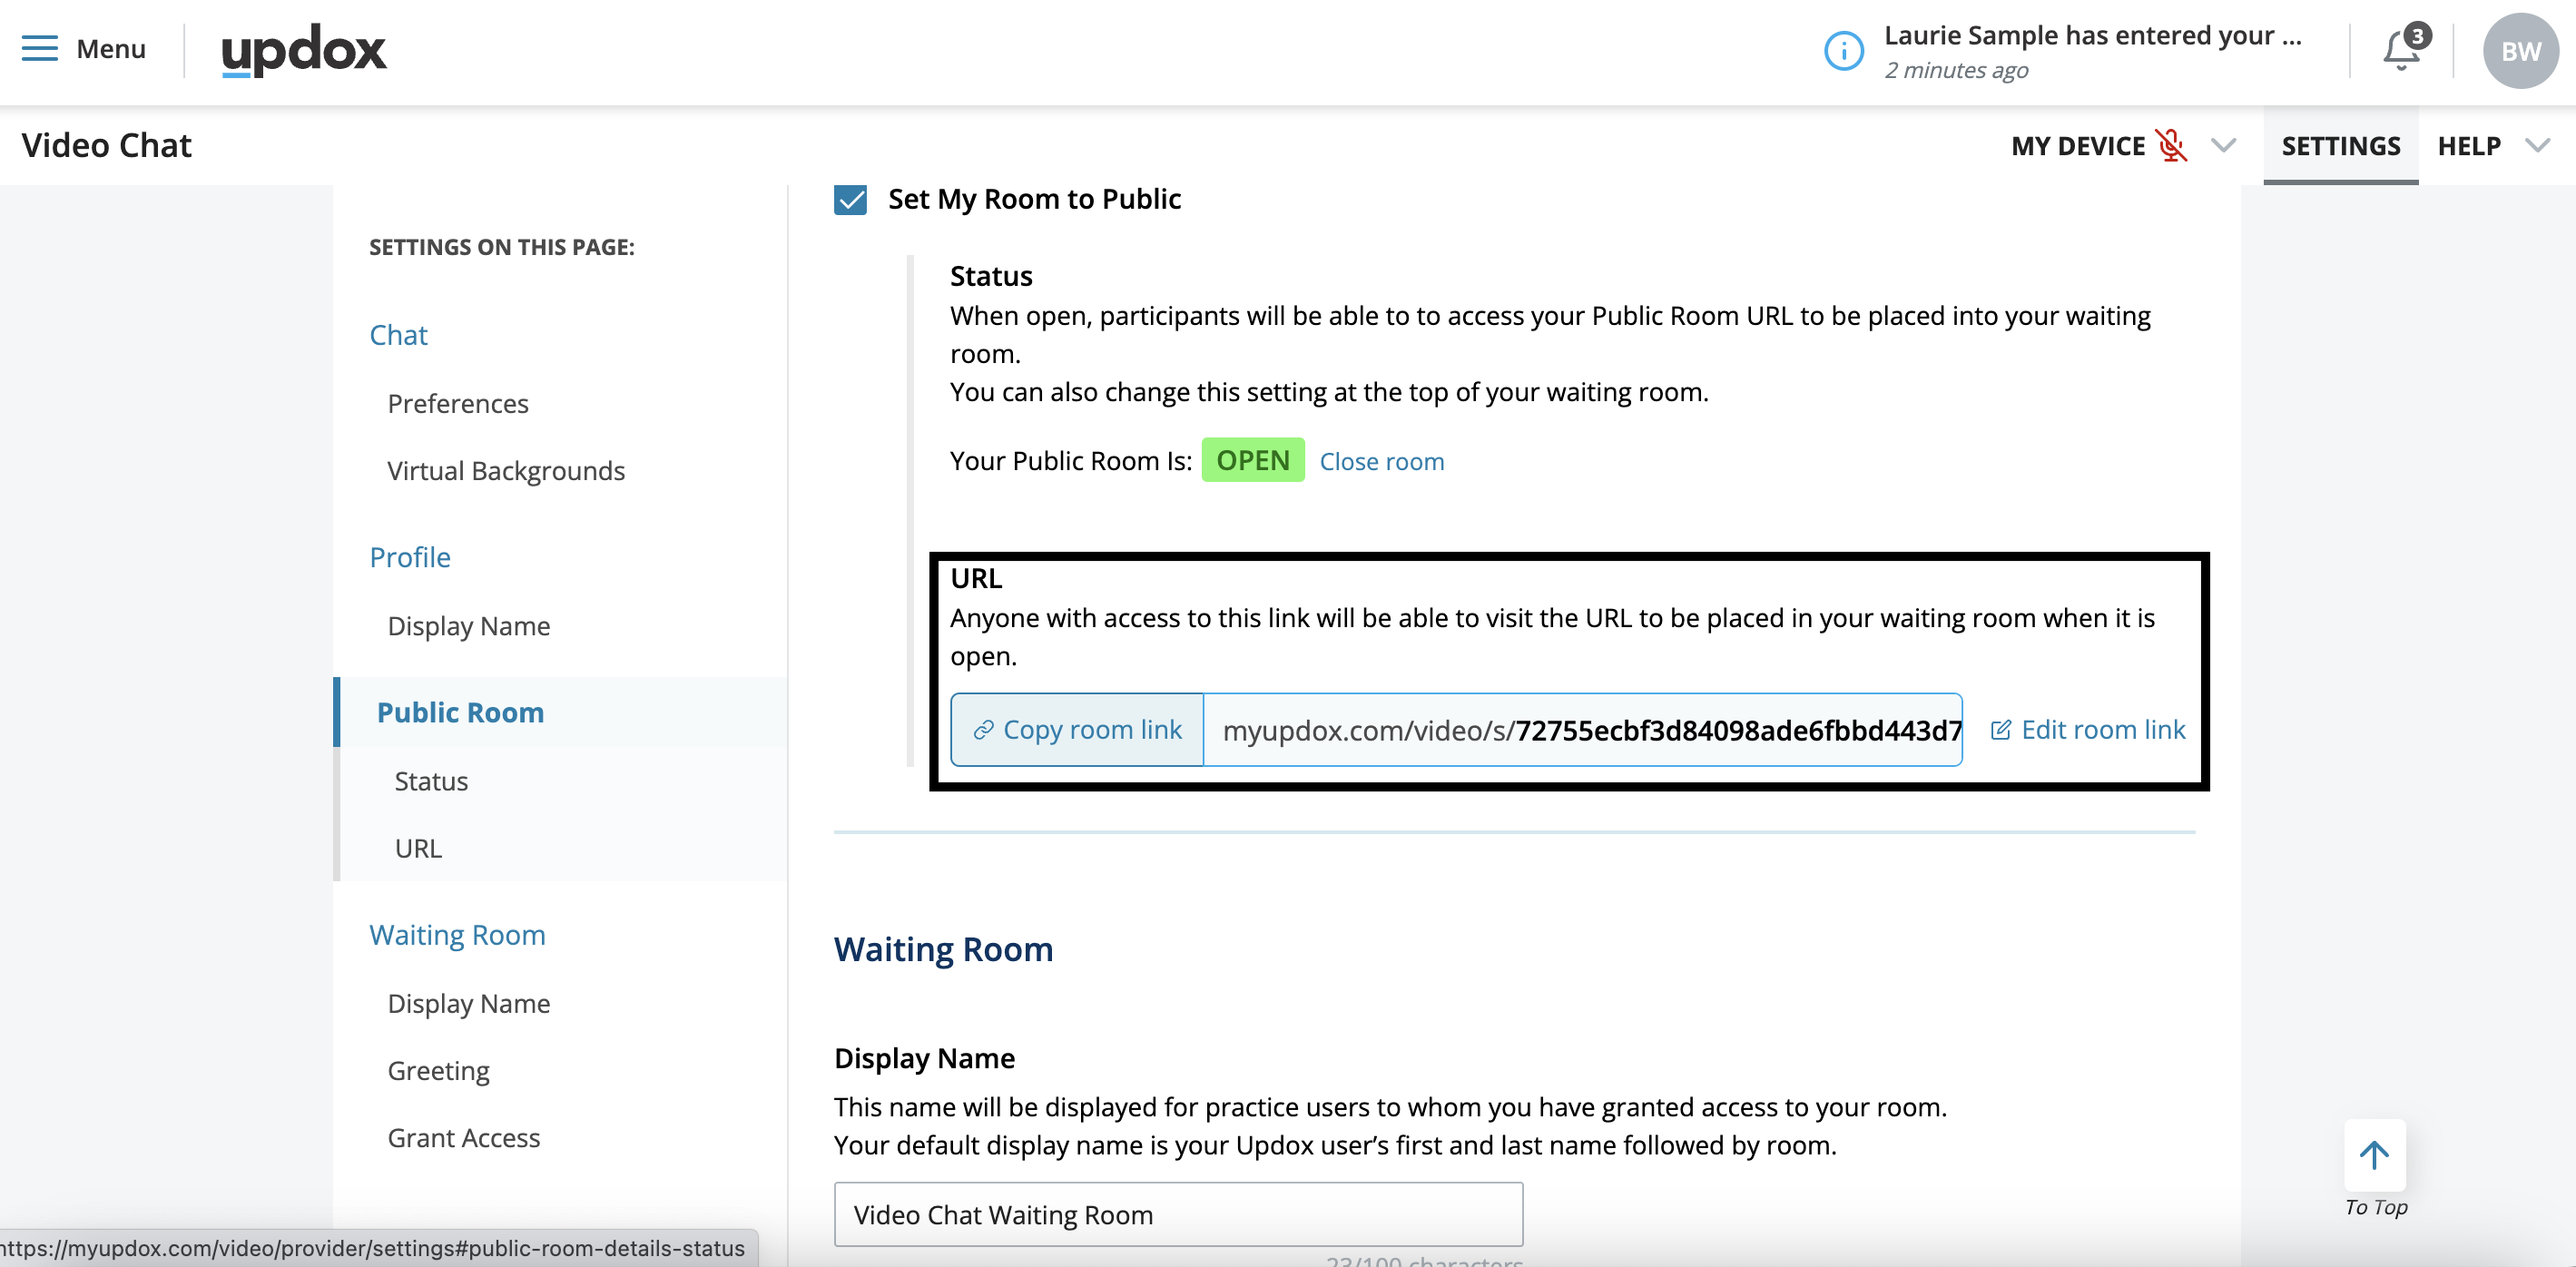The image size is (2576, 1267).
Task: Click the info notification icon
Action: pos(1843,51)
